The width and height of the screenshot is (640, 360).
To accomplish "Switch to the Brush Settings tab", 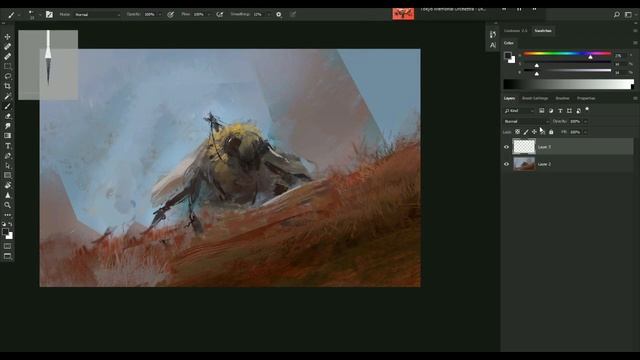I will pyautogui.click(x=535, y=98).
